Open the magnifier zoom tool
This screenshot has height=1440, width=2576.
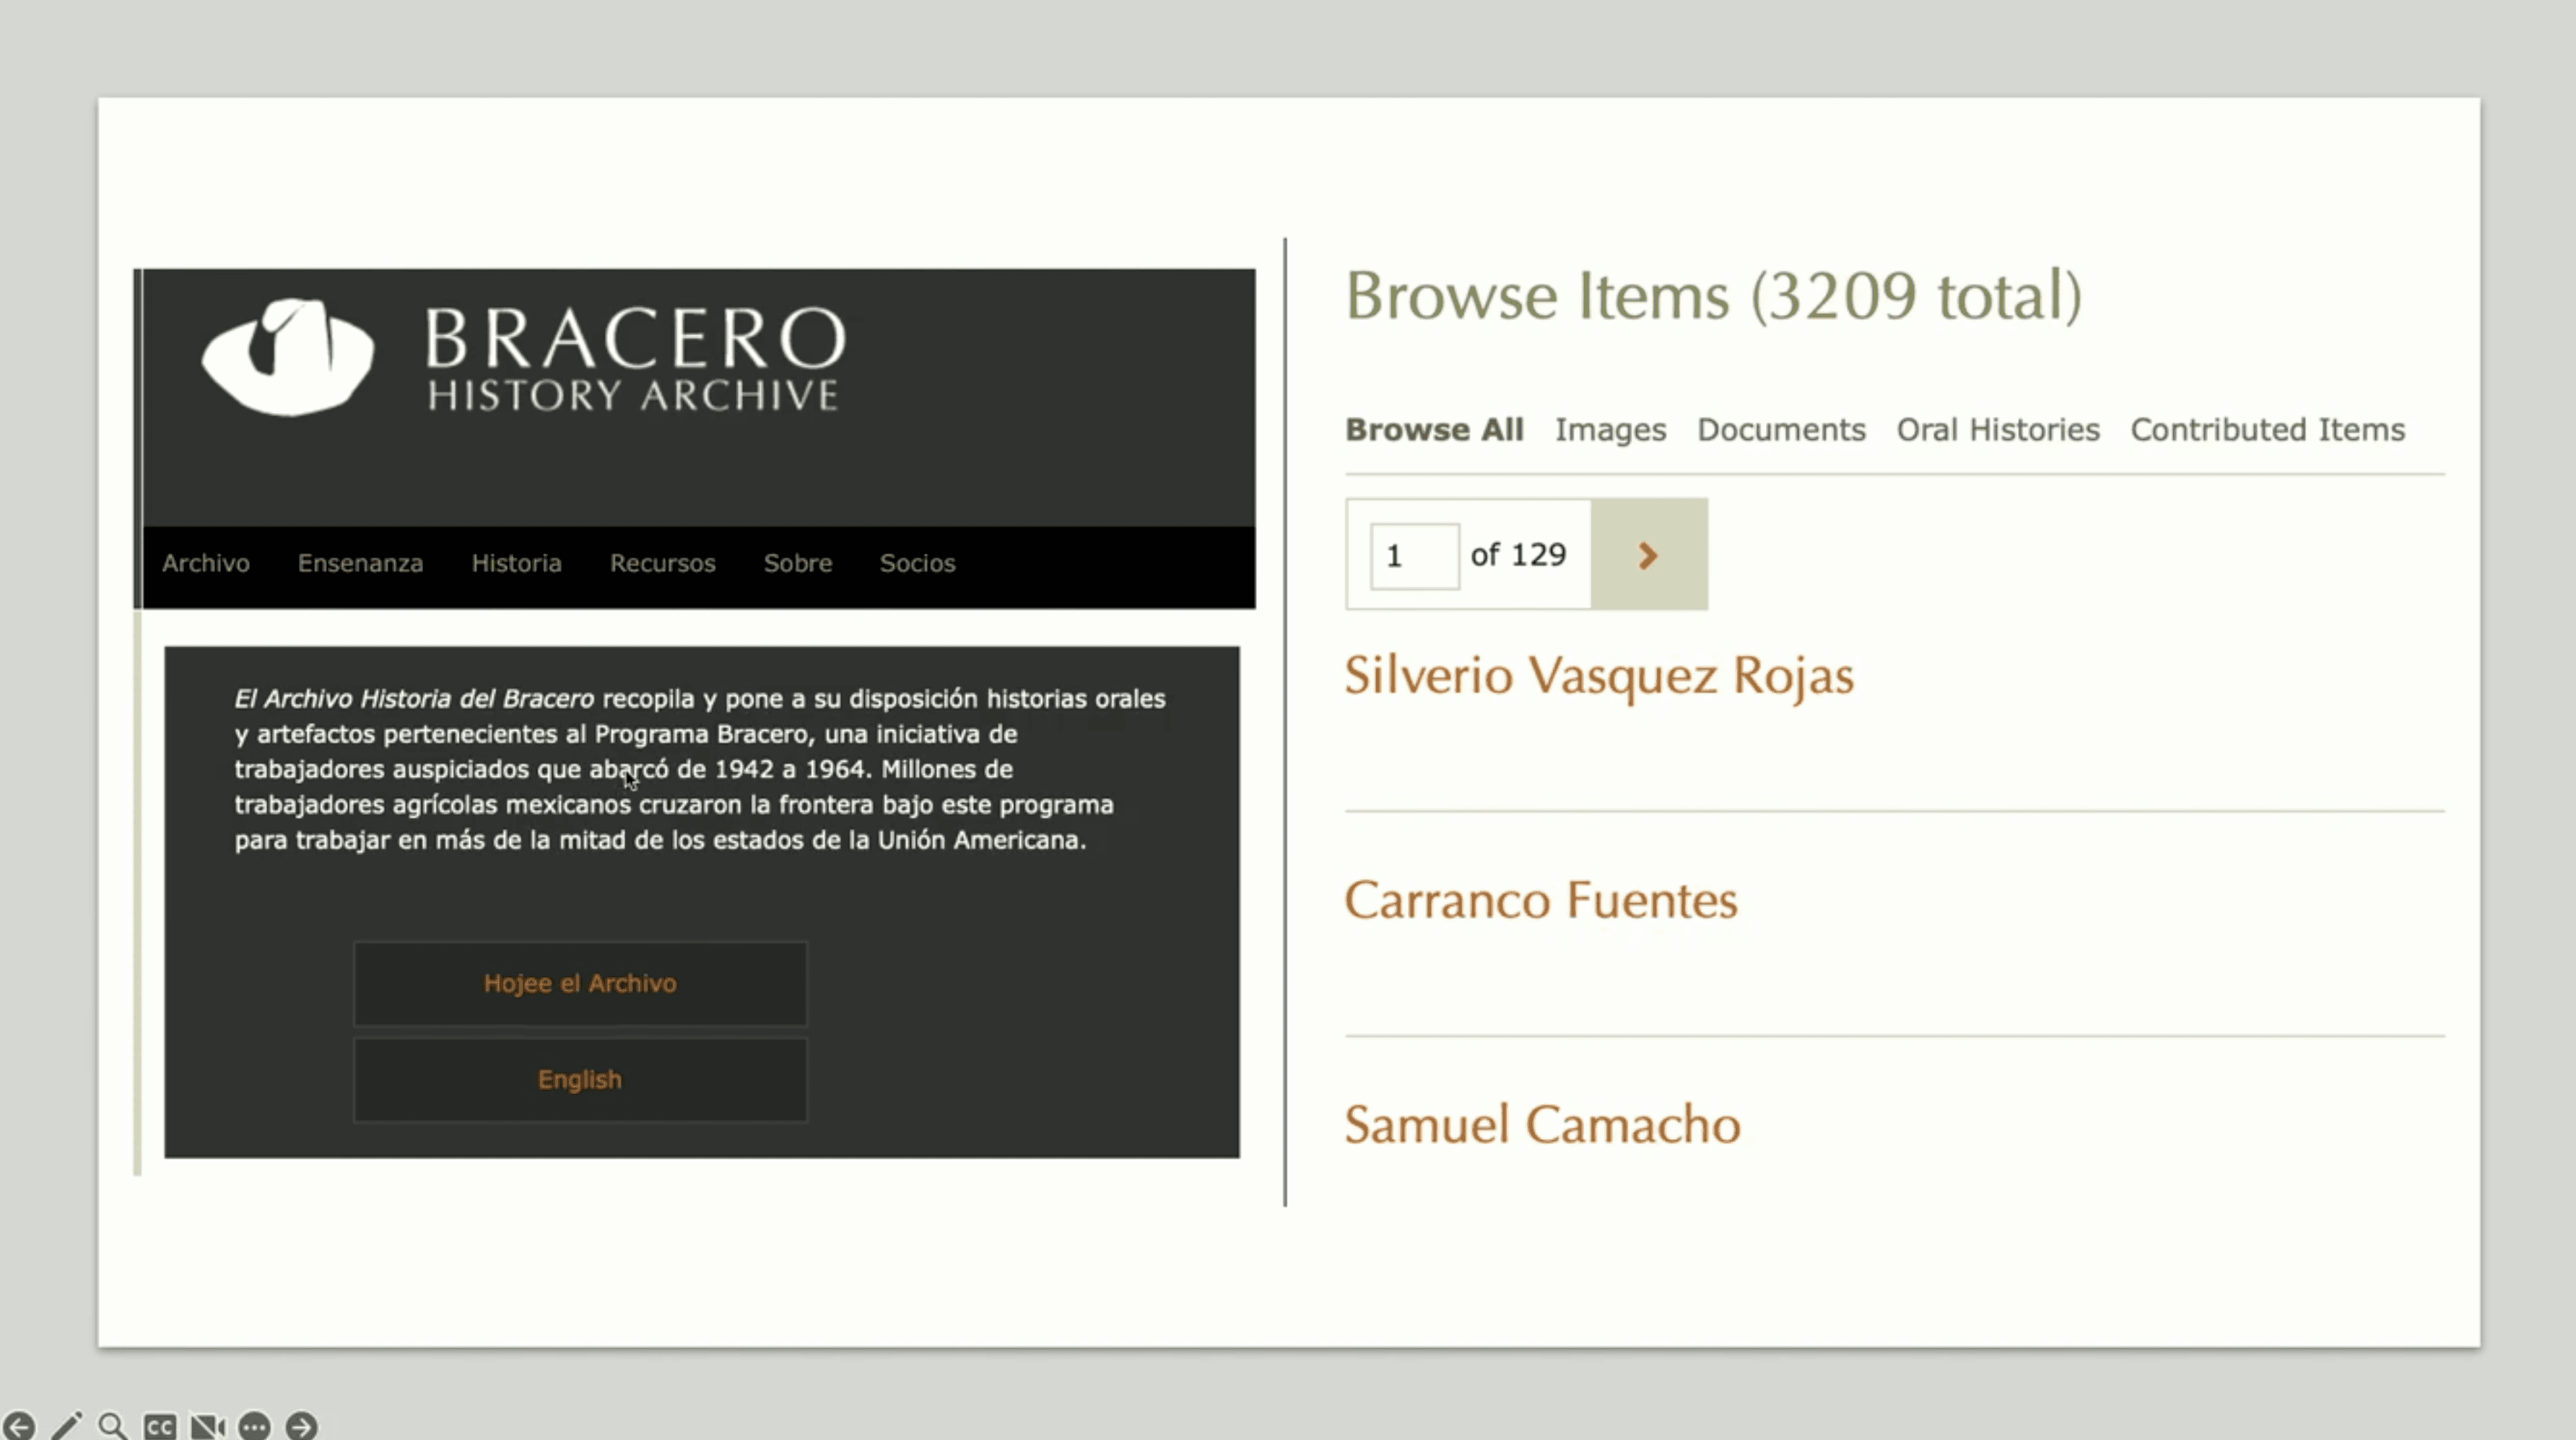(x=112, y=1425)
